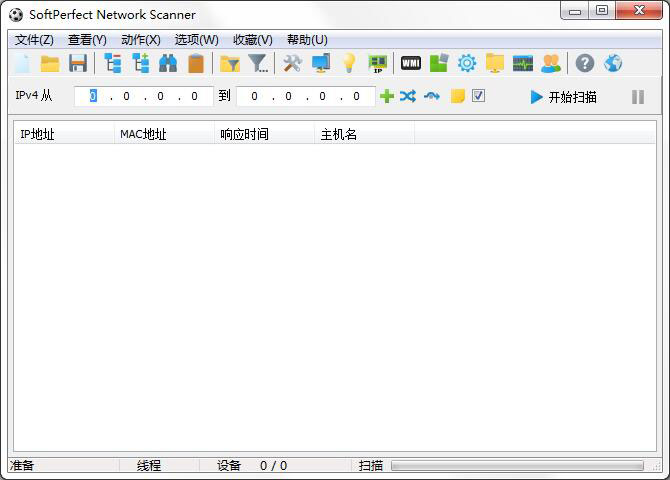Click the WMI toolbar icon
The width and height of the screenshot is (670, 480).
[410, 64]
